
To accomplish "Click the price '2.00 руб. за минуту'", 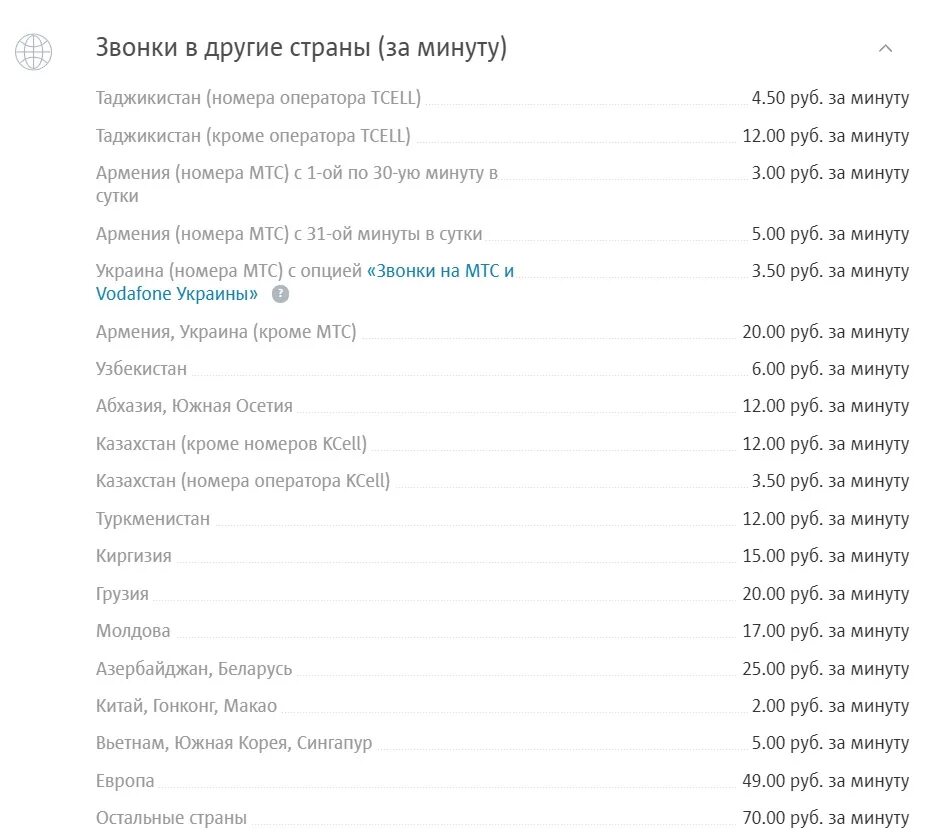I will coord(830,706).
